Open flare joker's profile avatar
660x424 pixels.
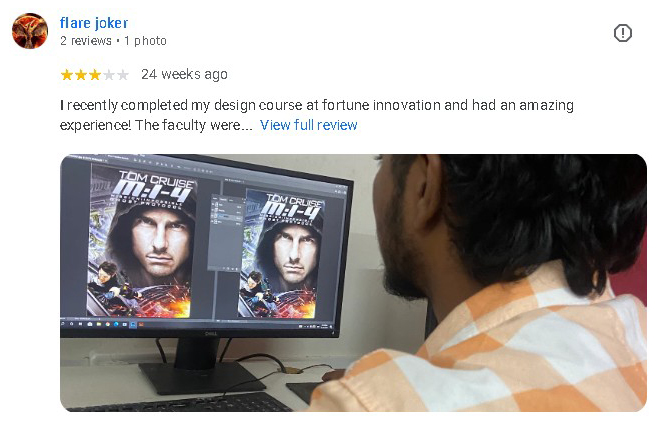(x=30, y=31)
